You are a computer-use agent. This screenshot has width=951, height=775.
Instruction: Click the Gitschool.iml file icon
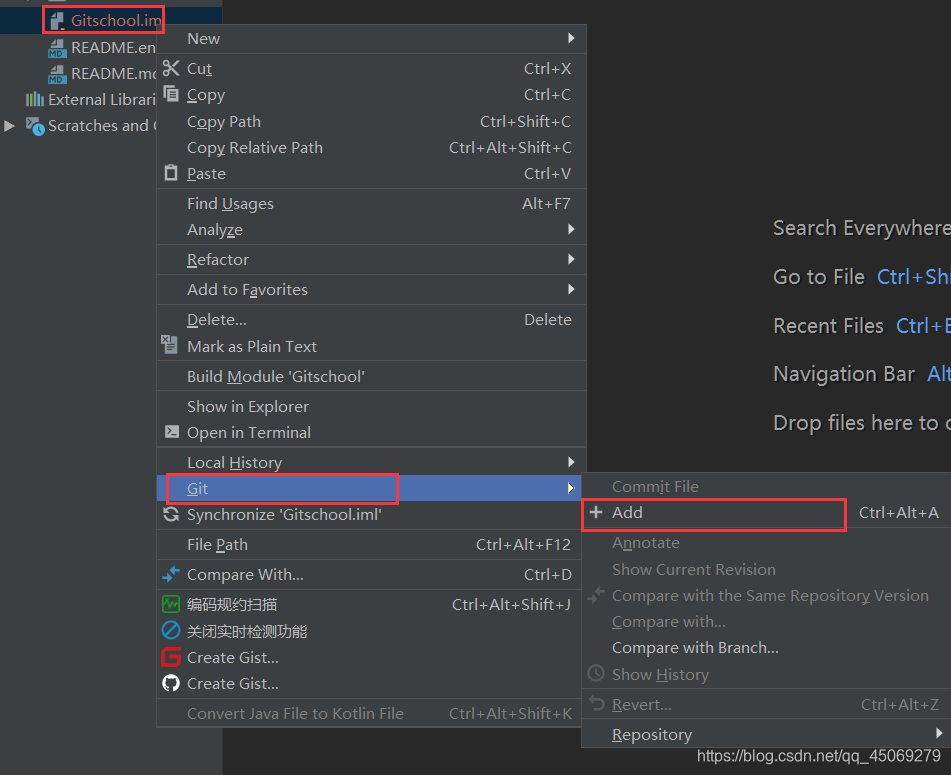coord(58,21)
